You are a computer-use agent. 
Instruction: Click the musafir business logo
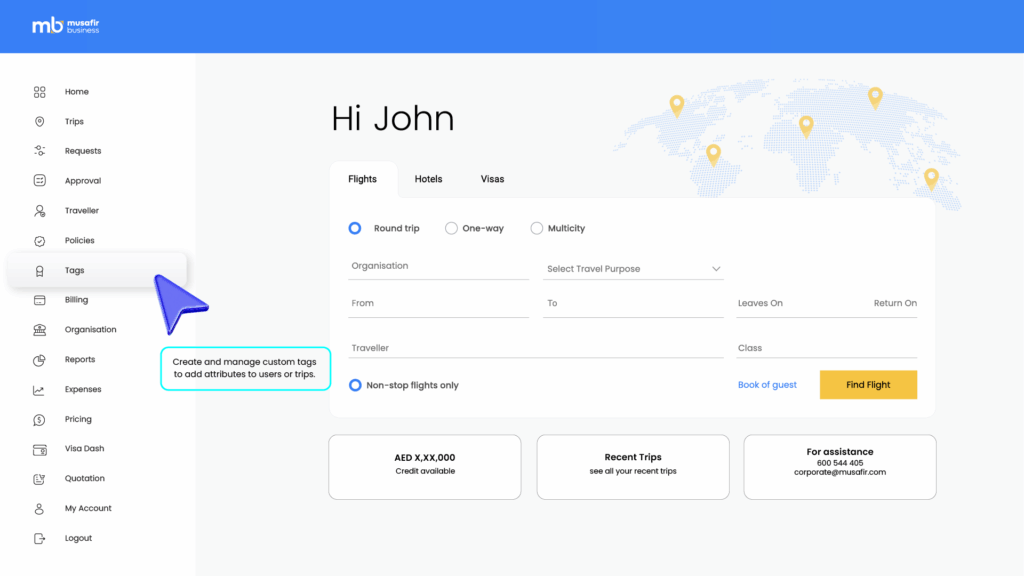click(66, 26)
